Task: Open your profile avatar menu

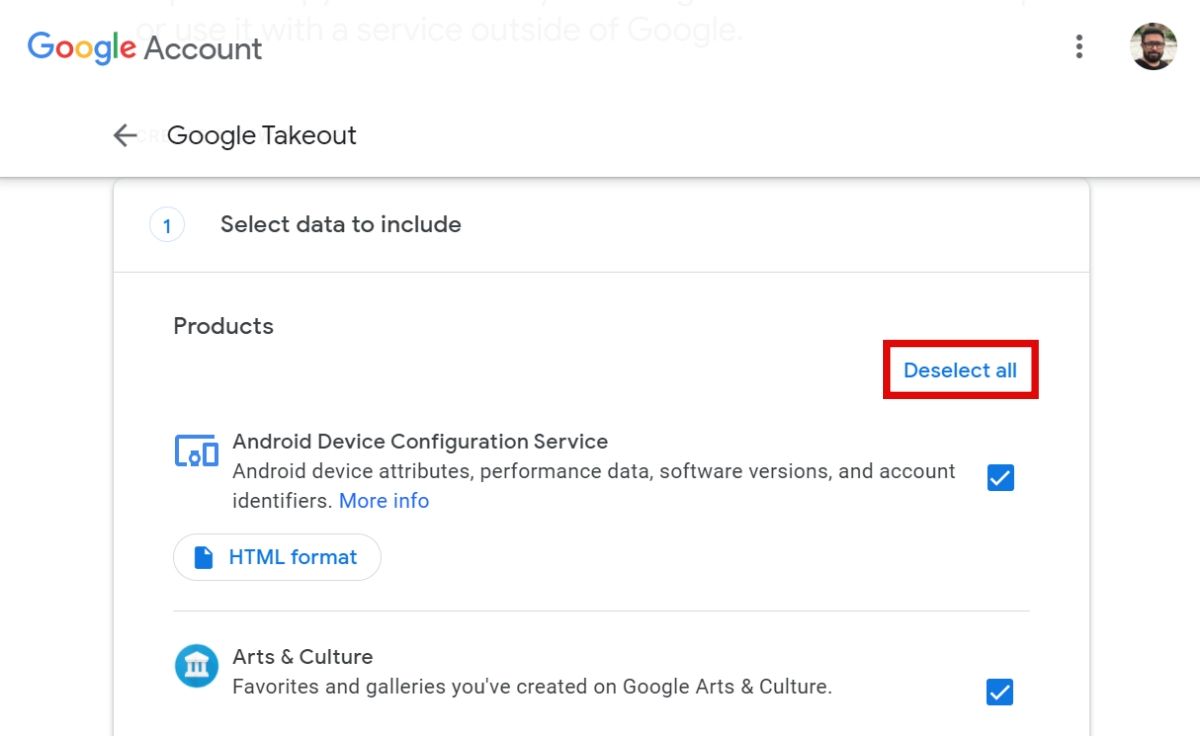Action: [x=1153, y=47]
